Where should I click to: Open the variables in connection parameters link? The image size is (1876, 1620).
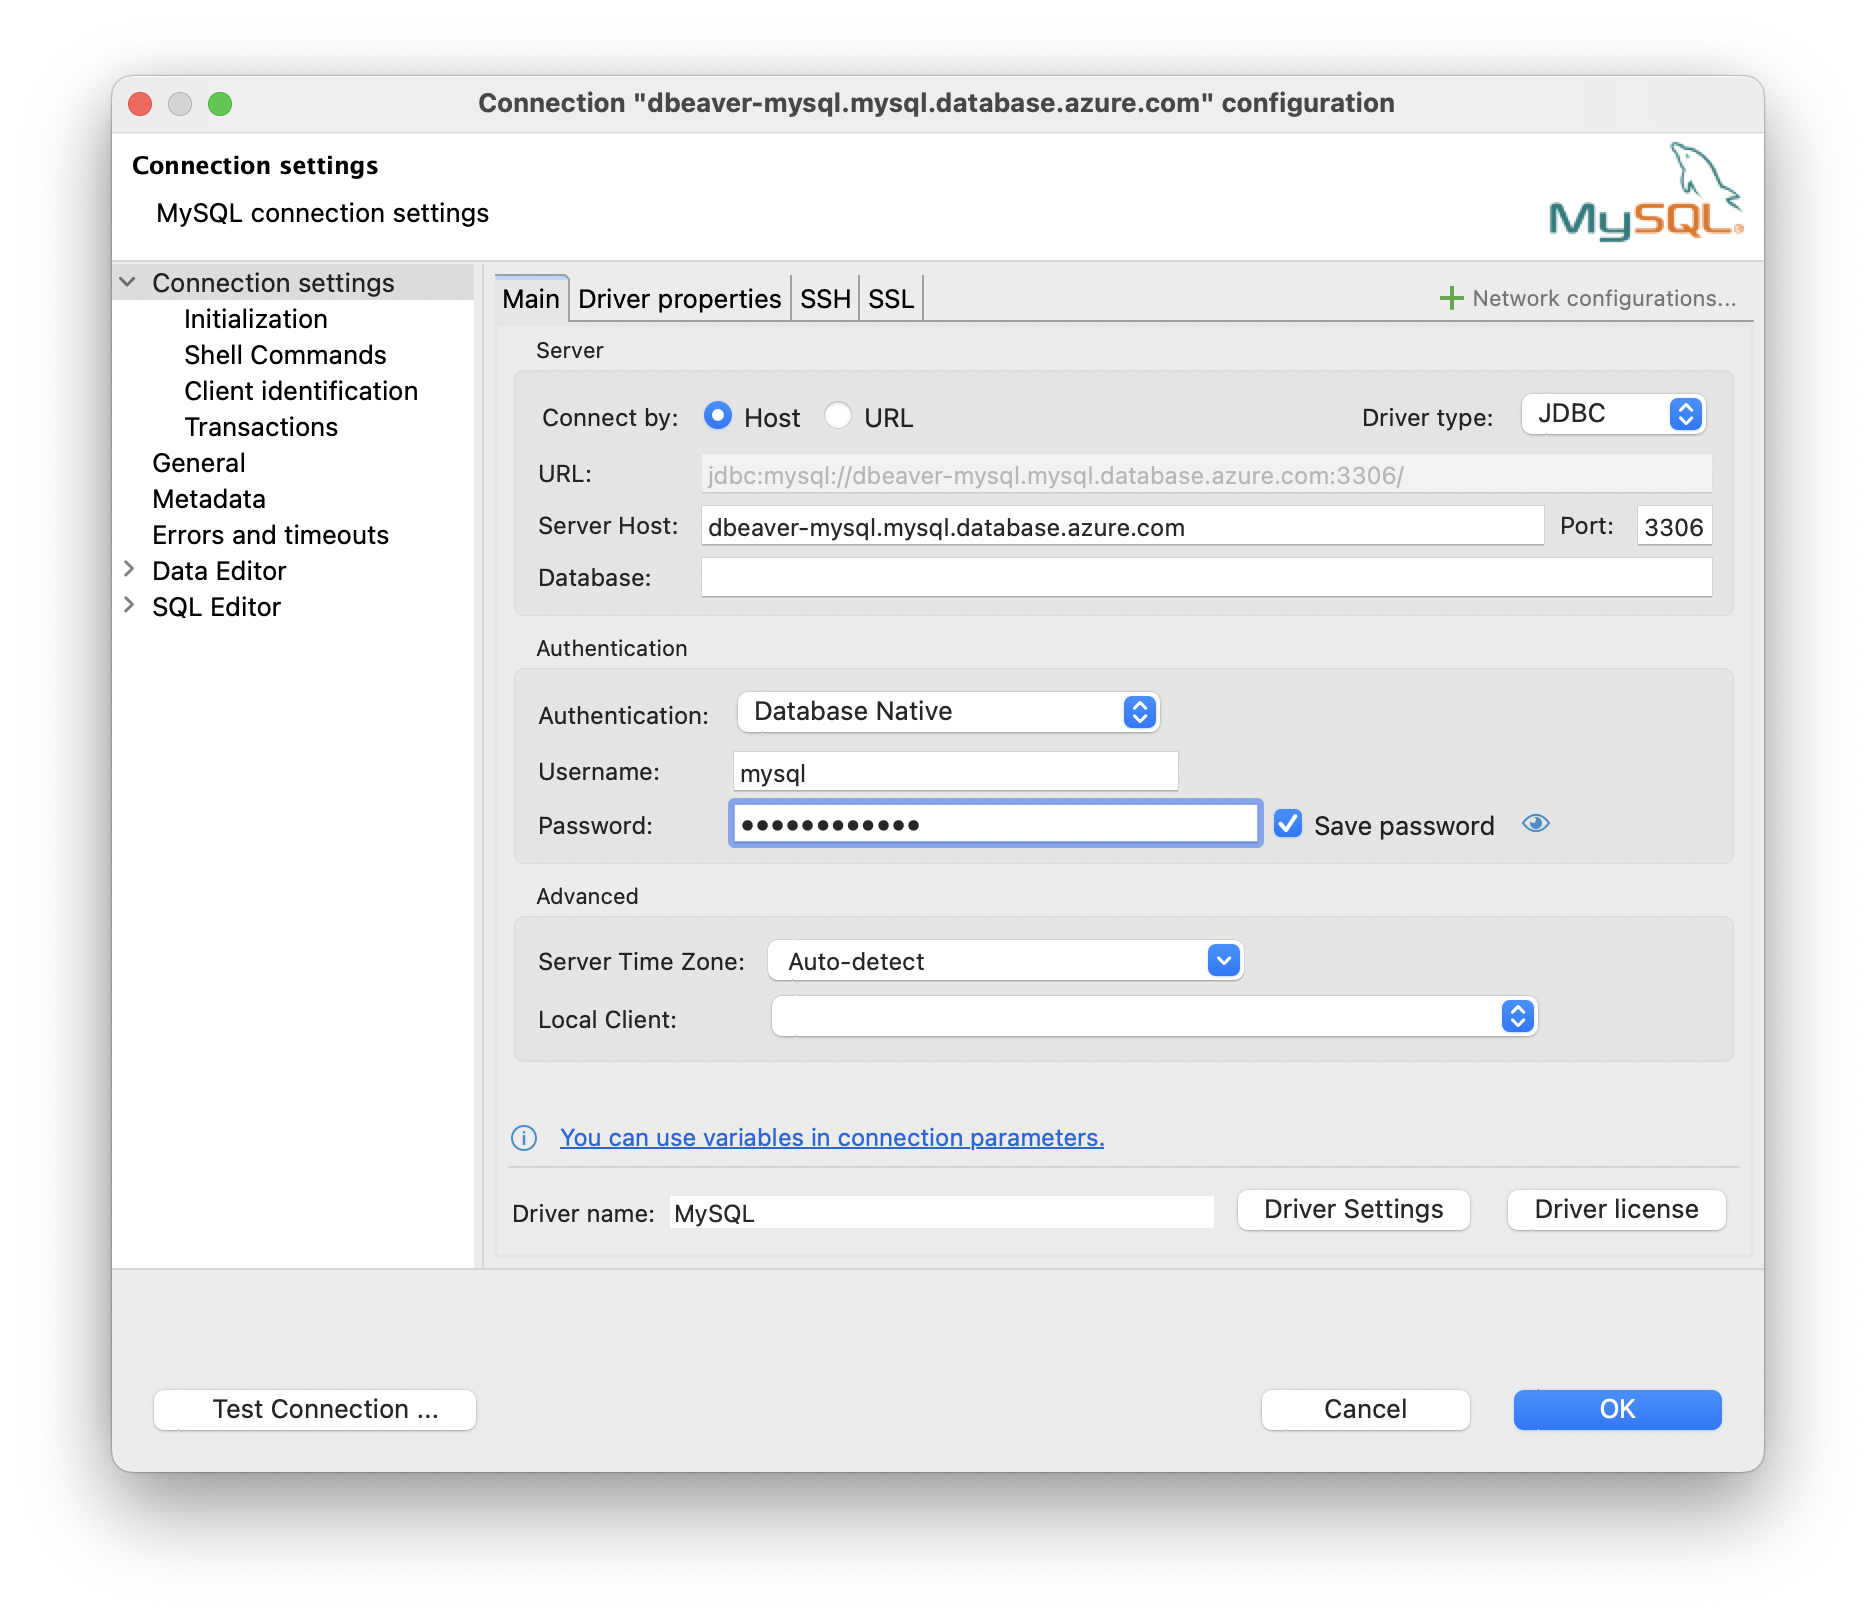point(832,1138)
